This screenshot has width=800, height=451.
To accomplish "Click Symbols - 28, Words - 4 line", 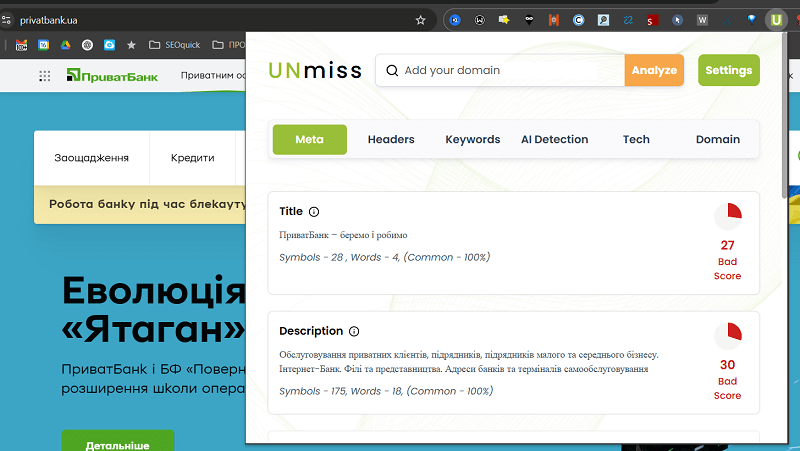I will pos(385,257).
